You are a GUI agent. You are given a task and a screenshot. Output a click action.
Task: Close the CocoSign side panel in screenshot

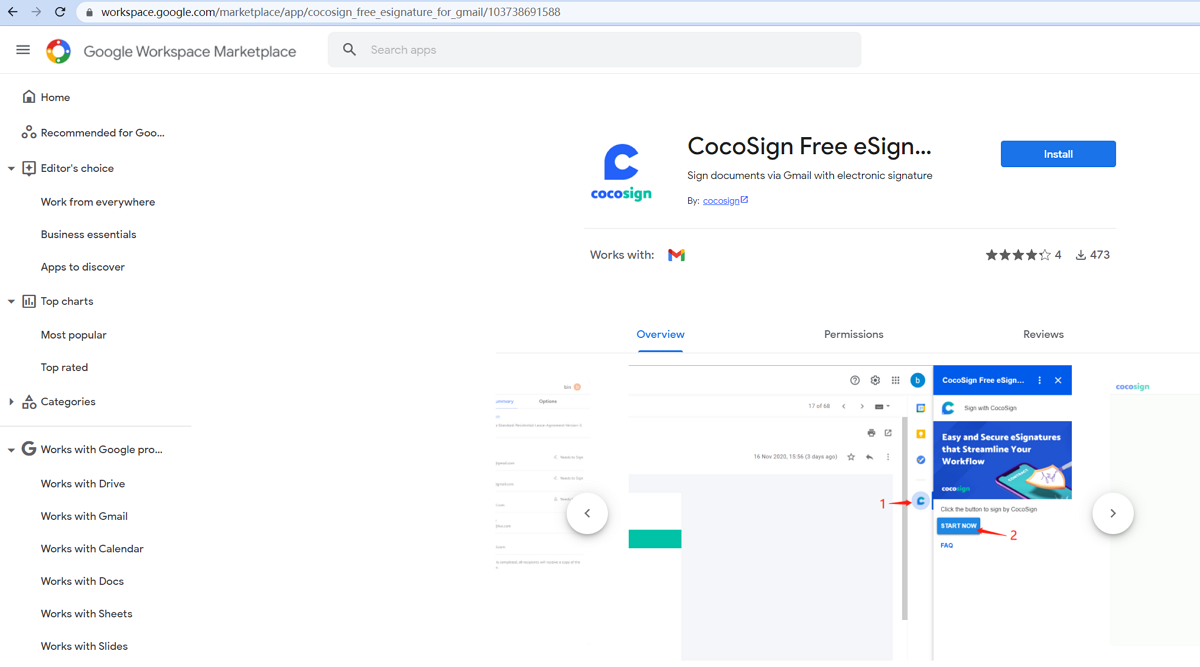point(1058,380)
